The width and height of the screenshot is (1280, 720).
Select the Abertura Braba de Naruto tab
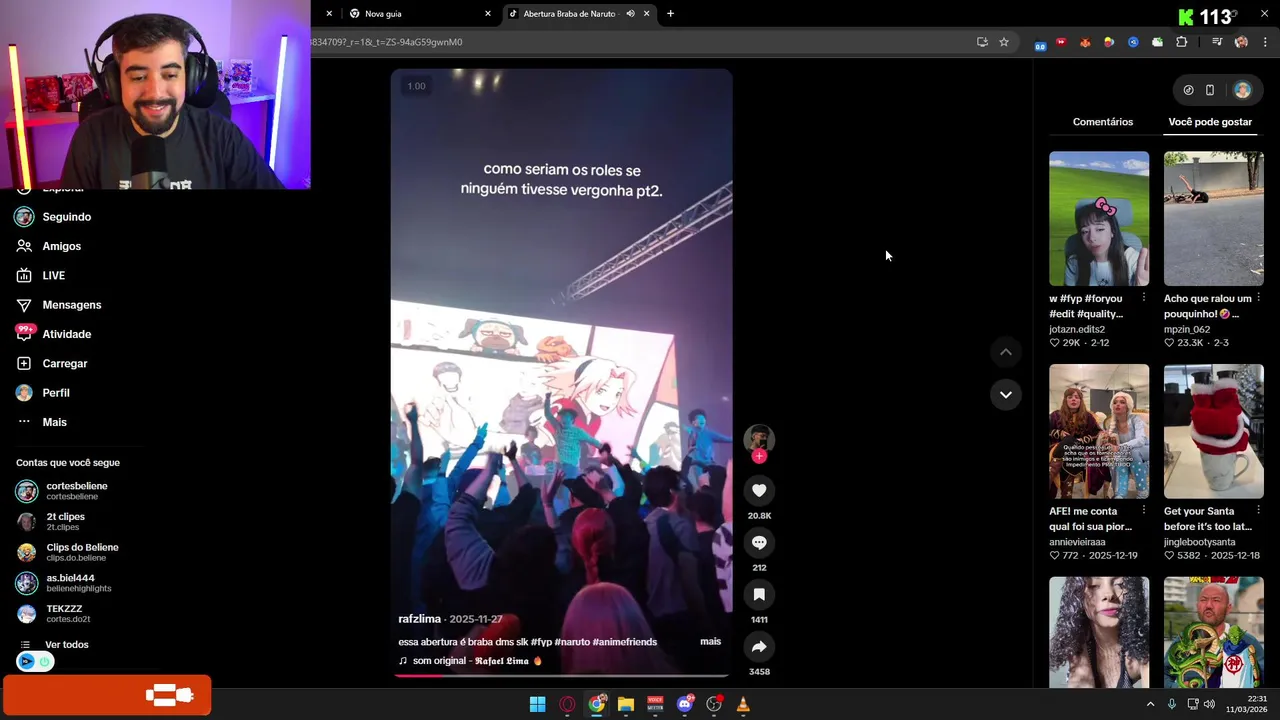pyautogui.click(x=578, y=14)
